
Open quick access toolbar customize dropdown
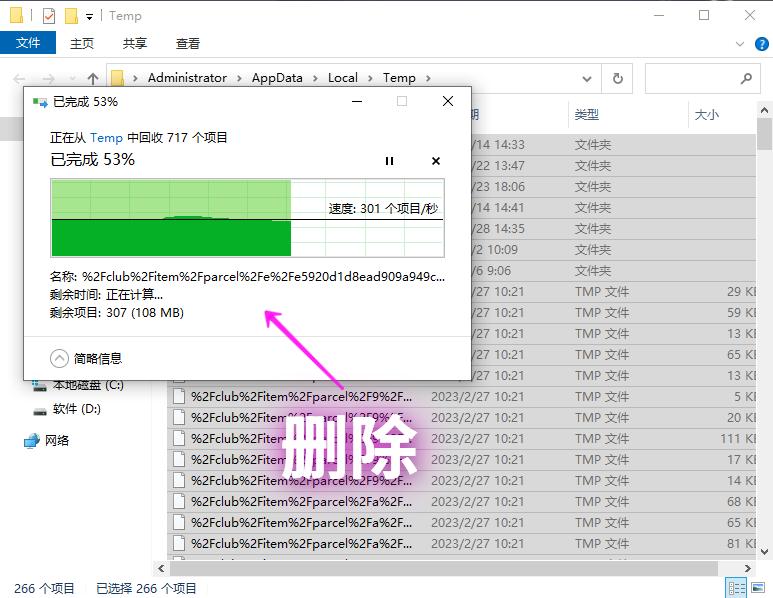[89, 17]
